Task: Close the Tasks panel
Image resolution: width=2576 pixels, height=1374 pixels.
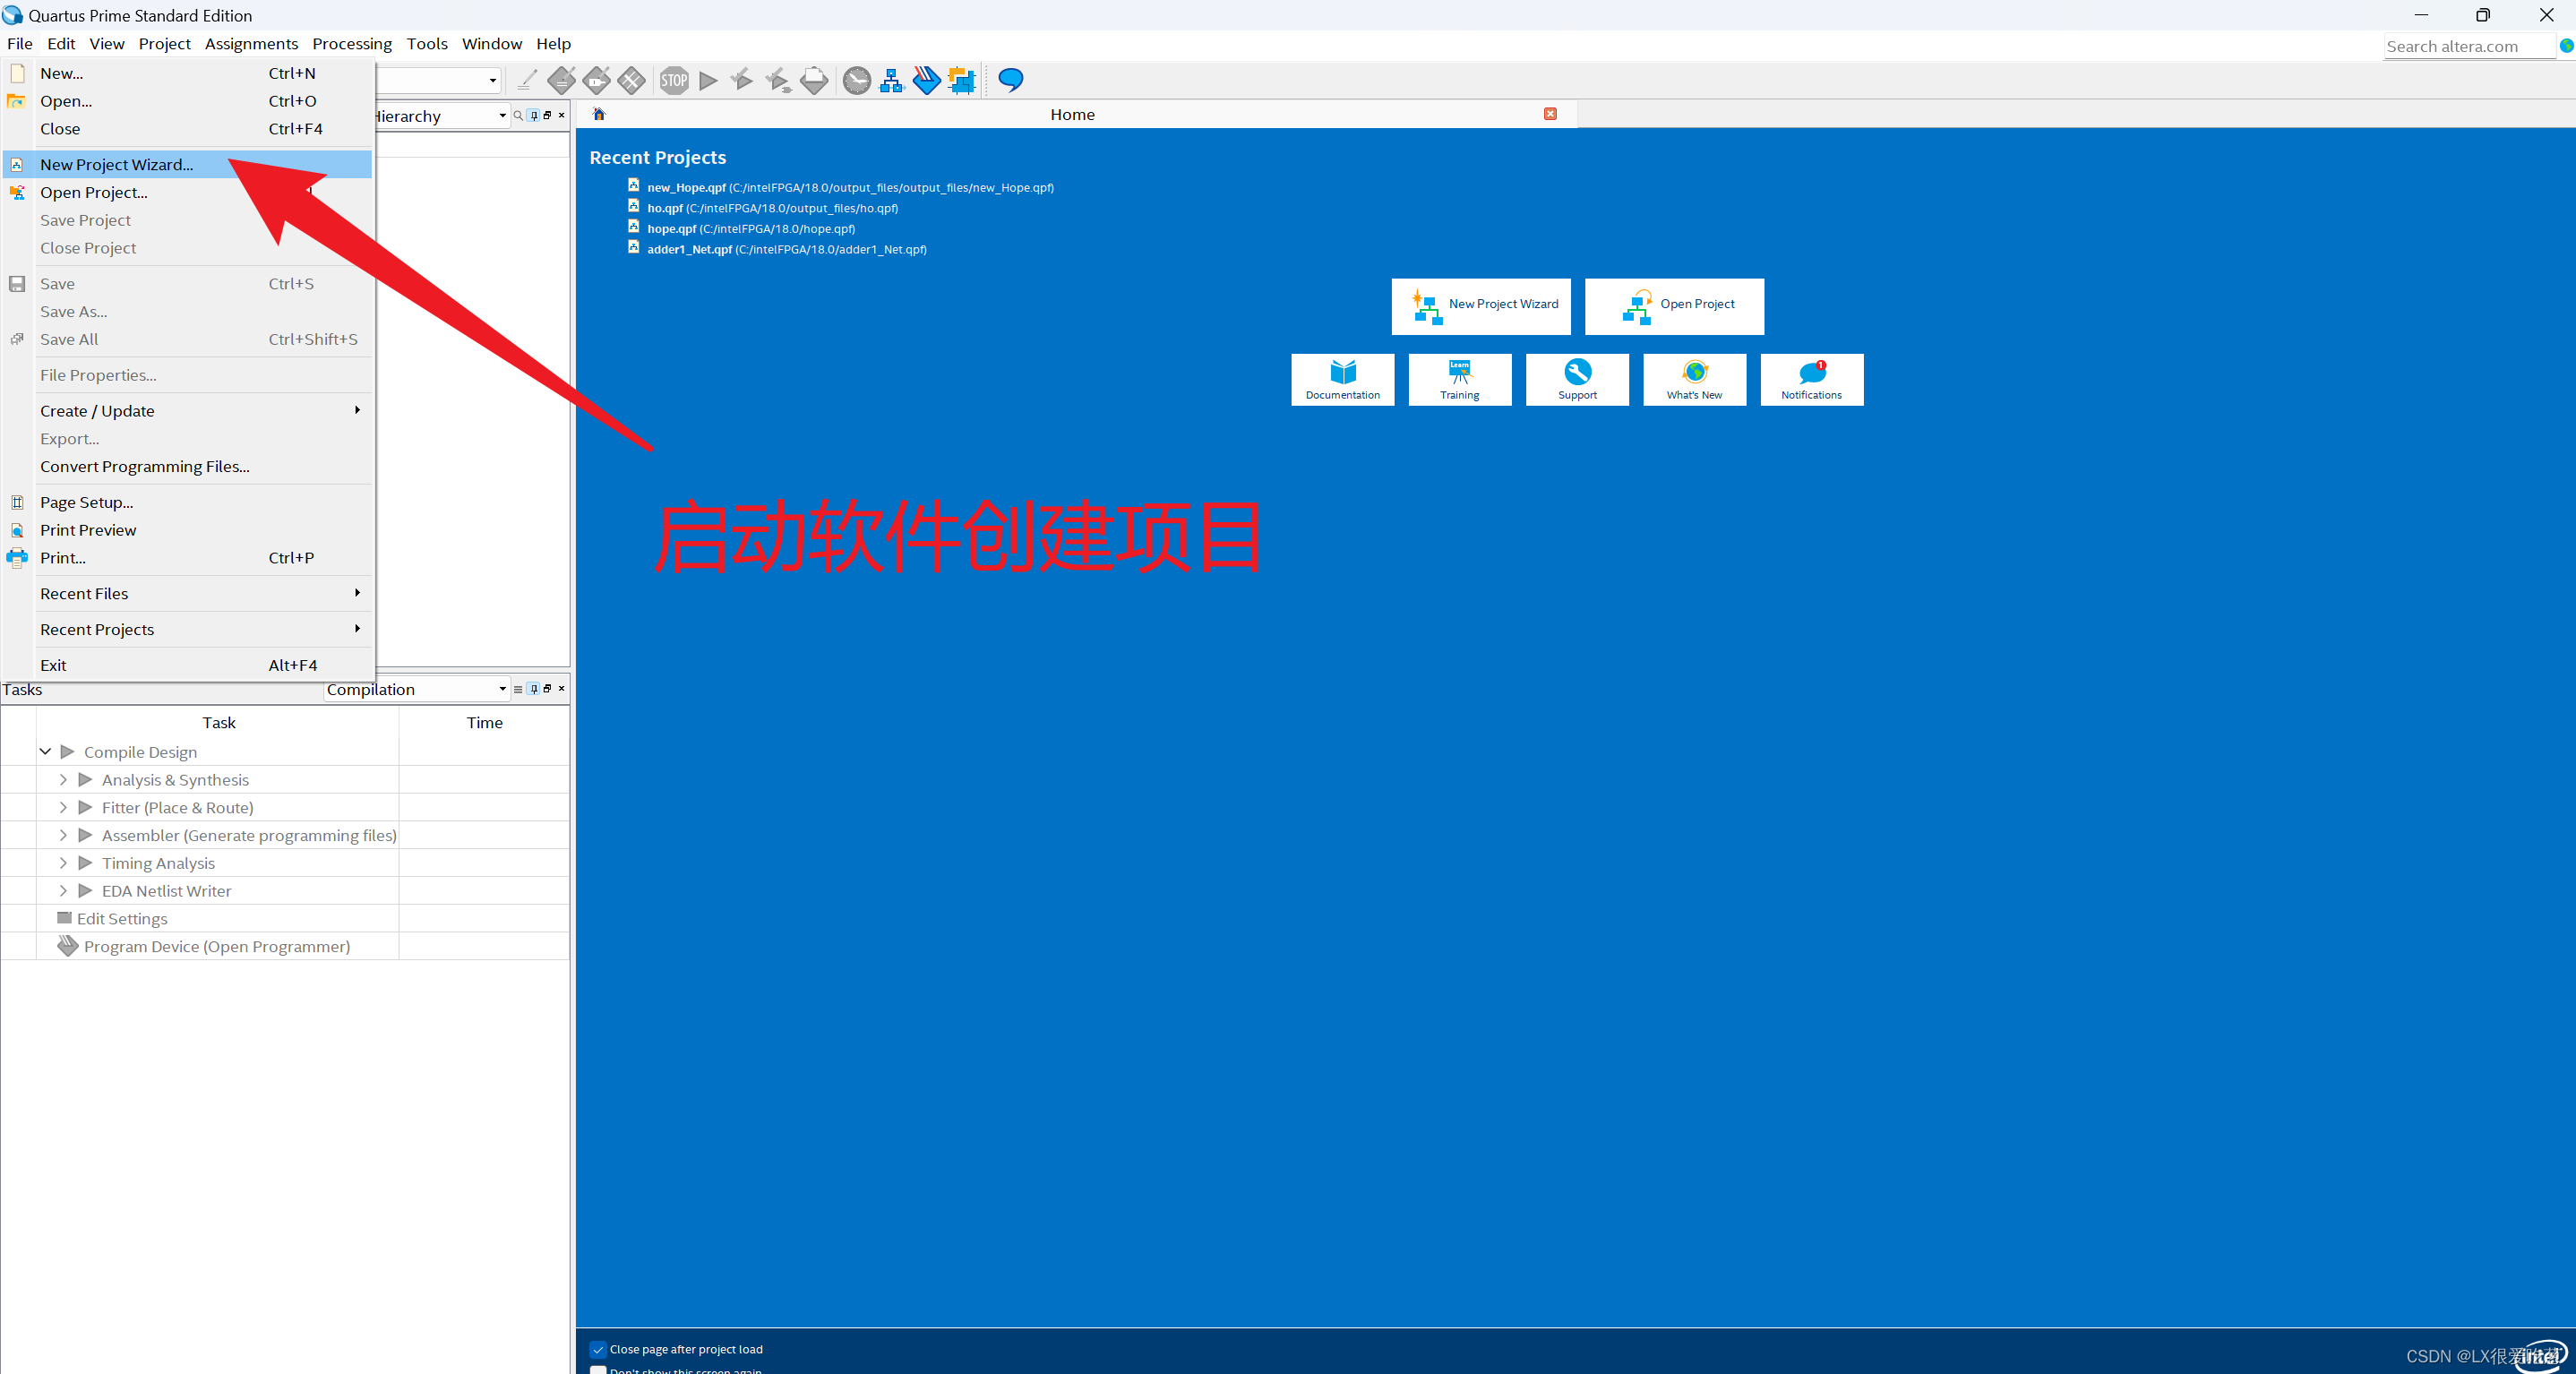Action: point(562,689)
